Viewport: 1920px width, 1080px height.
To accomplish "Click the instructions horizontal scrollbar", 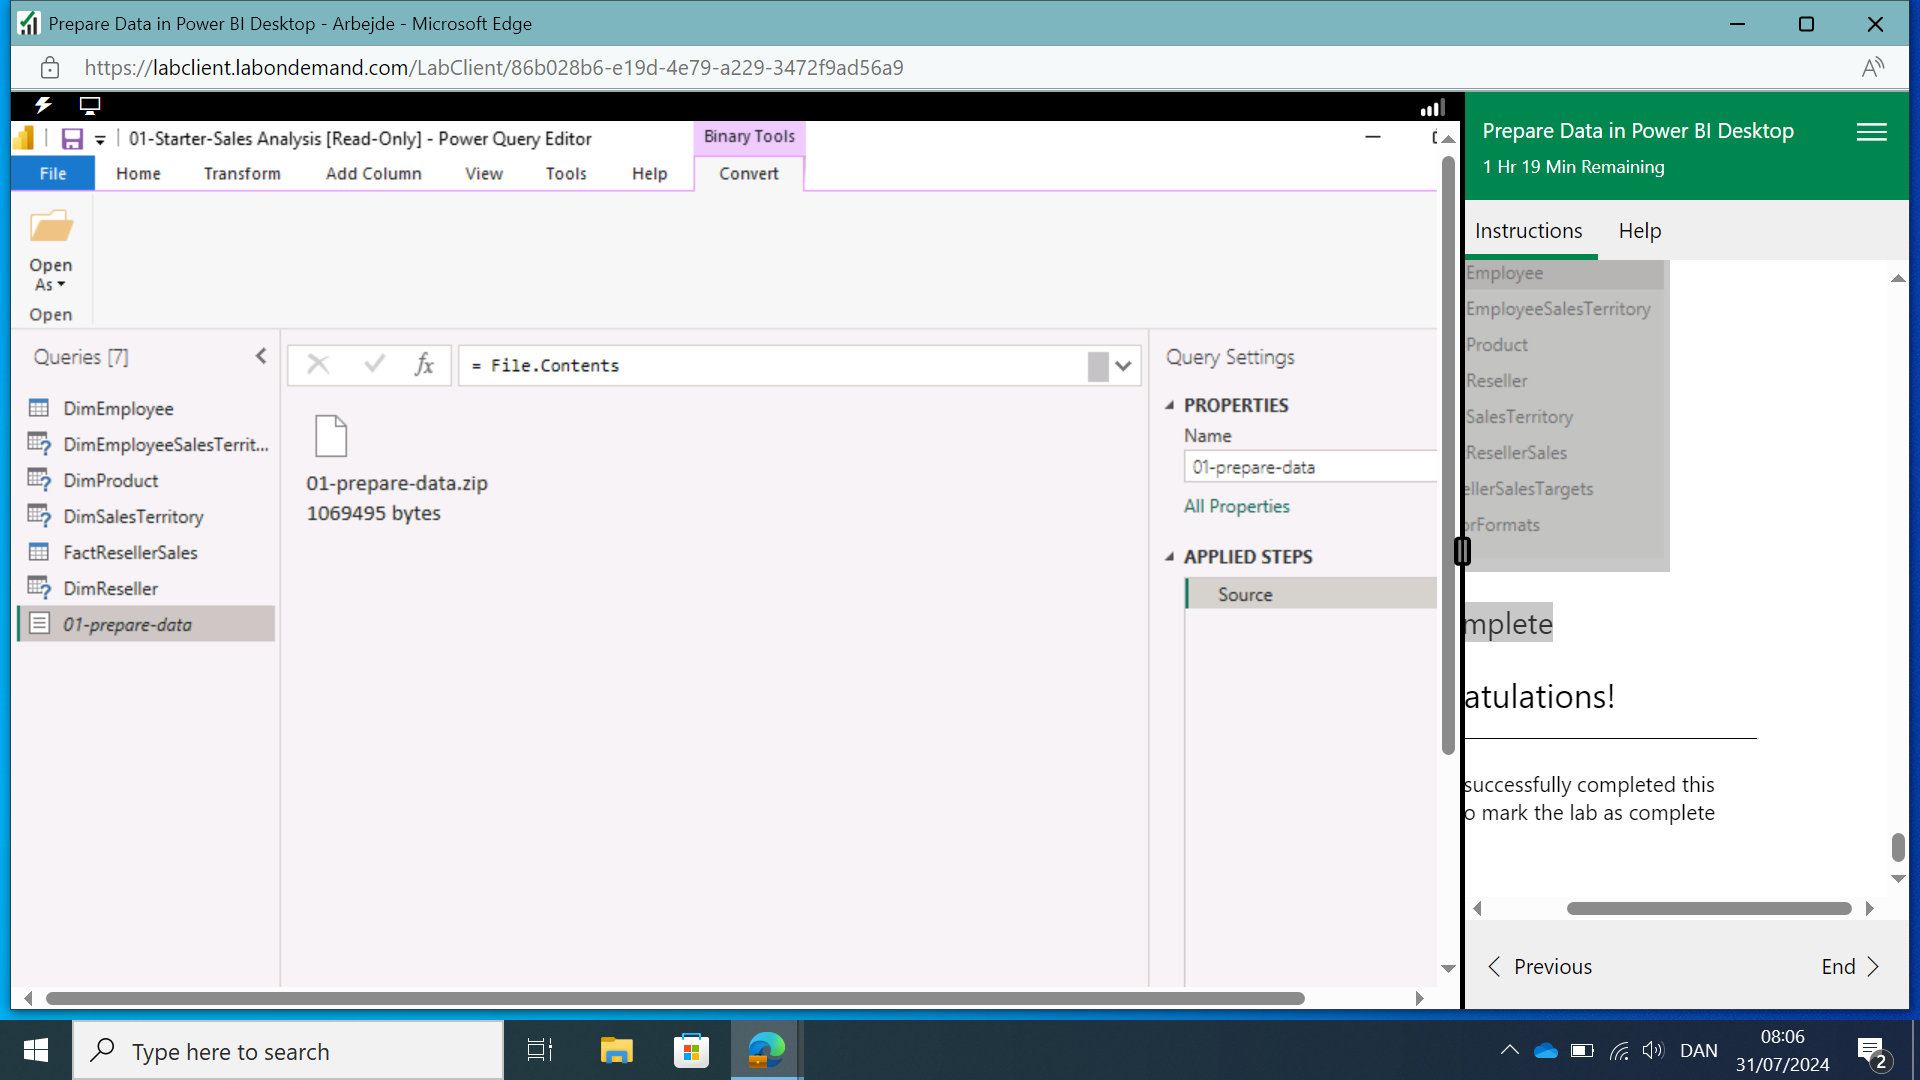I will click(x=1709, y=908).
